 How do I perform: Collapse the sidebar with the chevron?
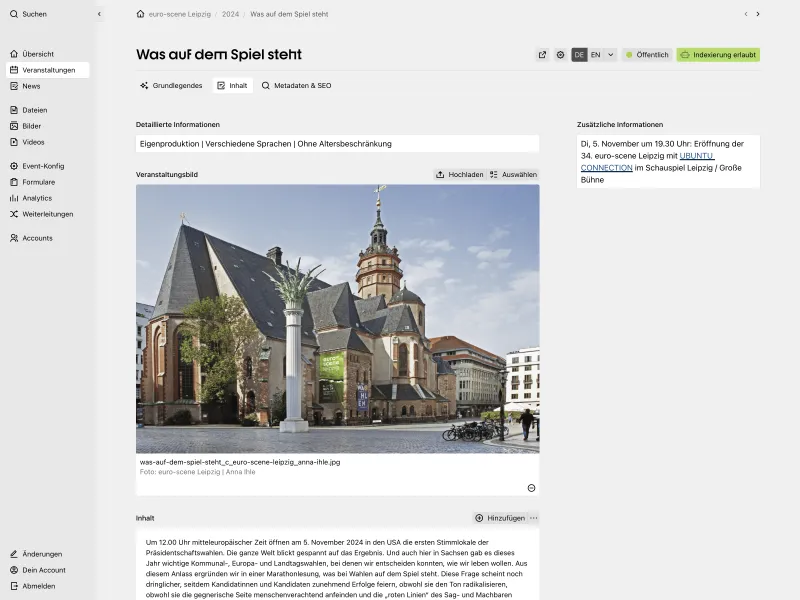[97, 14]
